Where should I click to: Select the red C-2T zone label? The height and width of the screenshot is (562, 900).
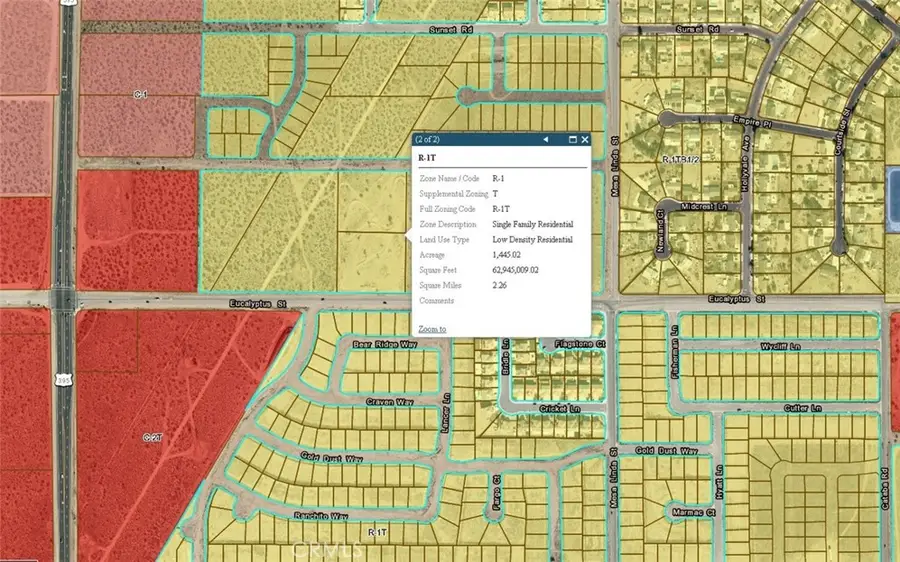153,437
